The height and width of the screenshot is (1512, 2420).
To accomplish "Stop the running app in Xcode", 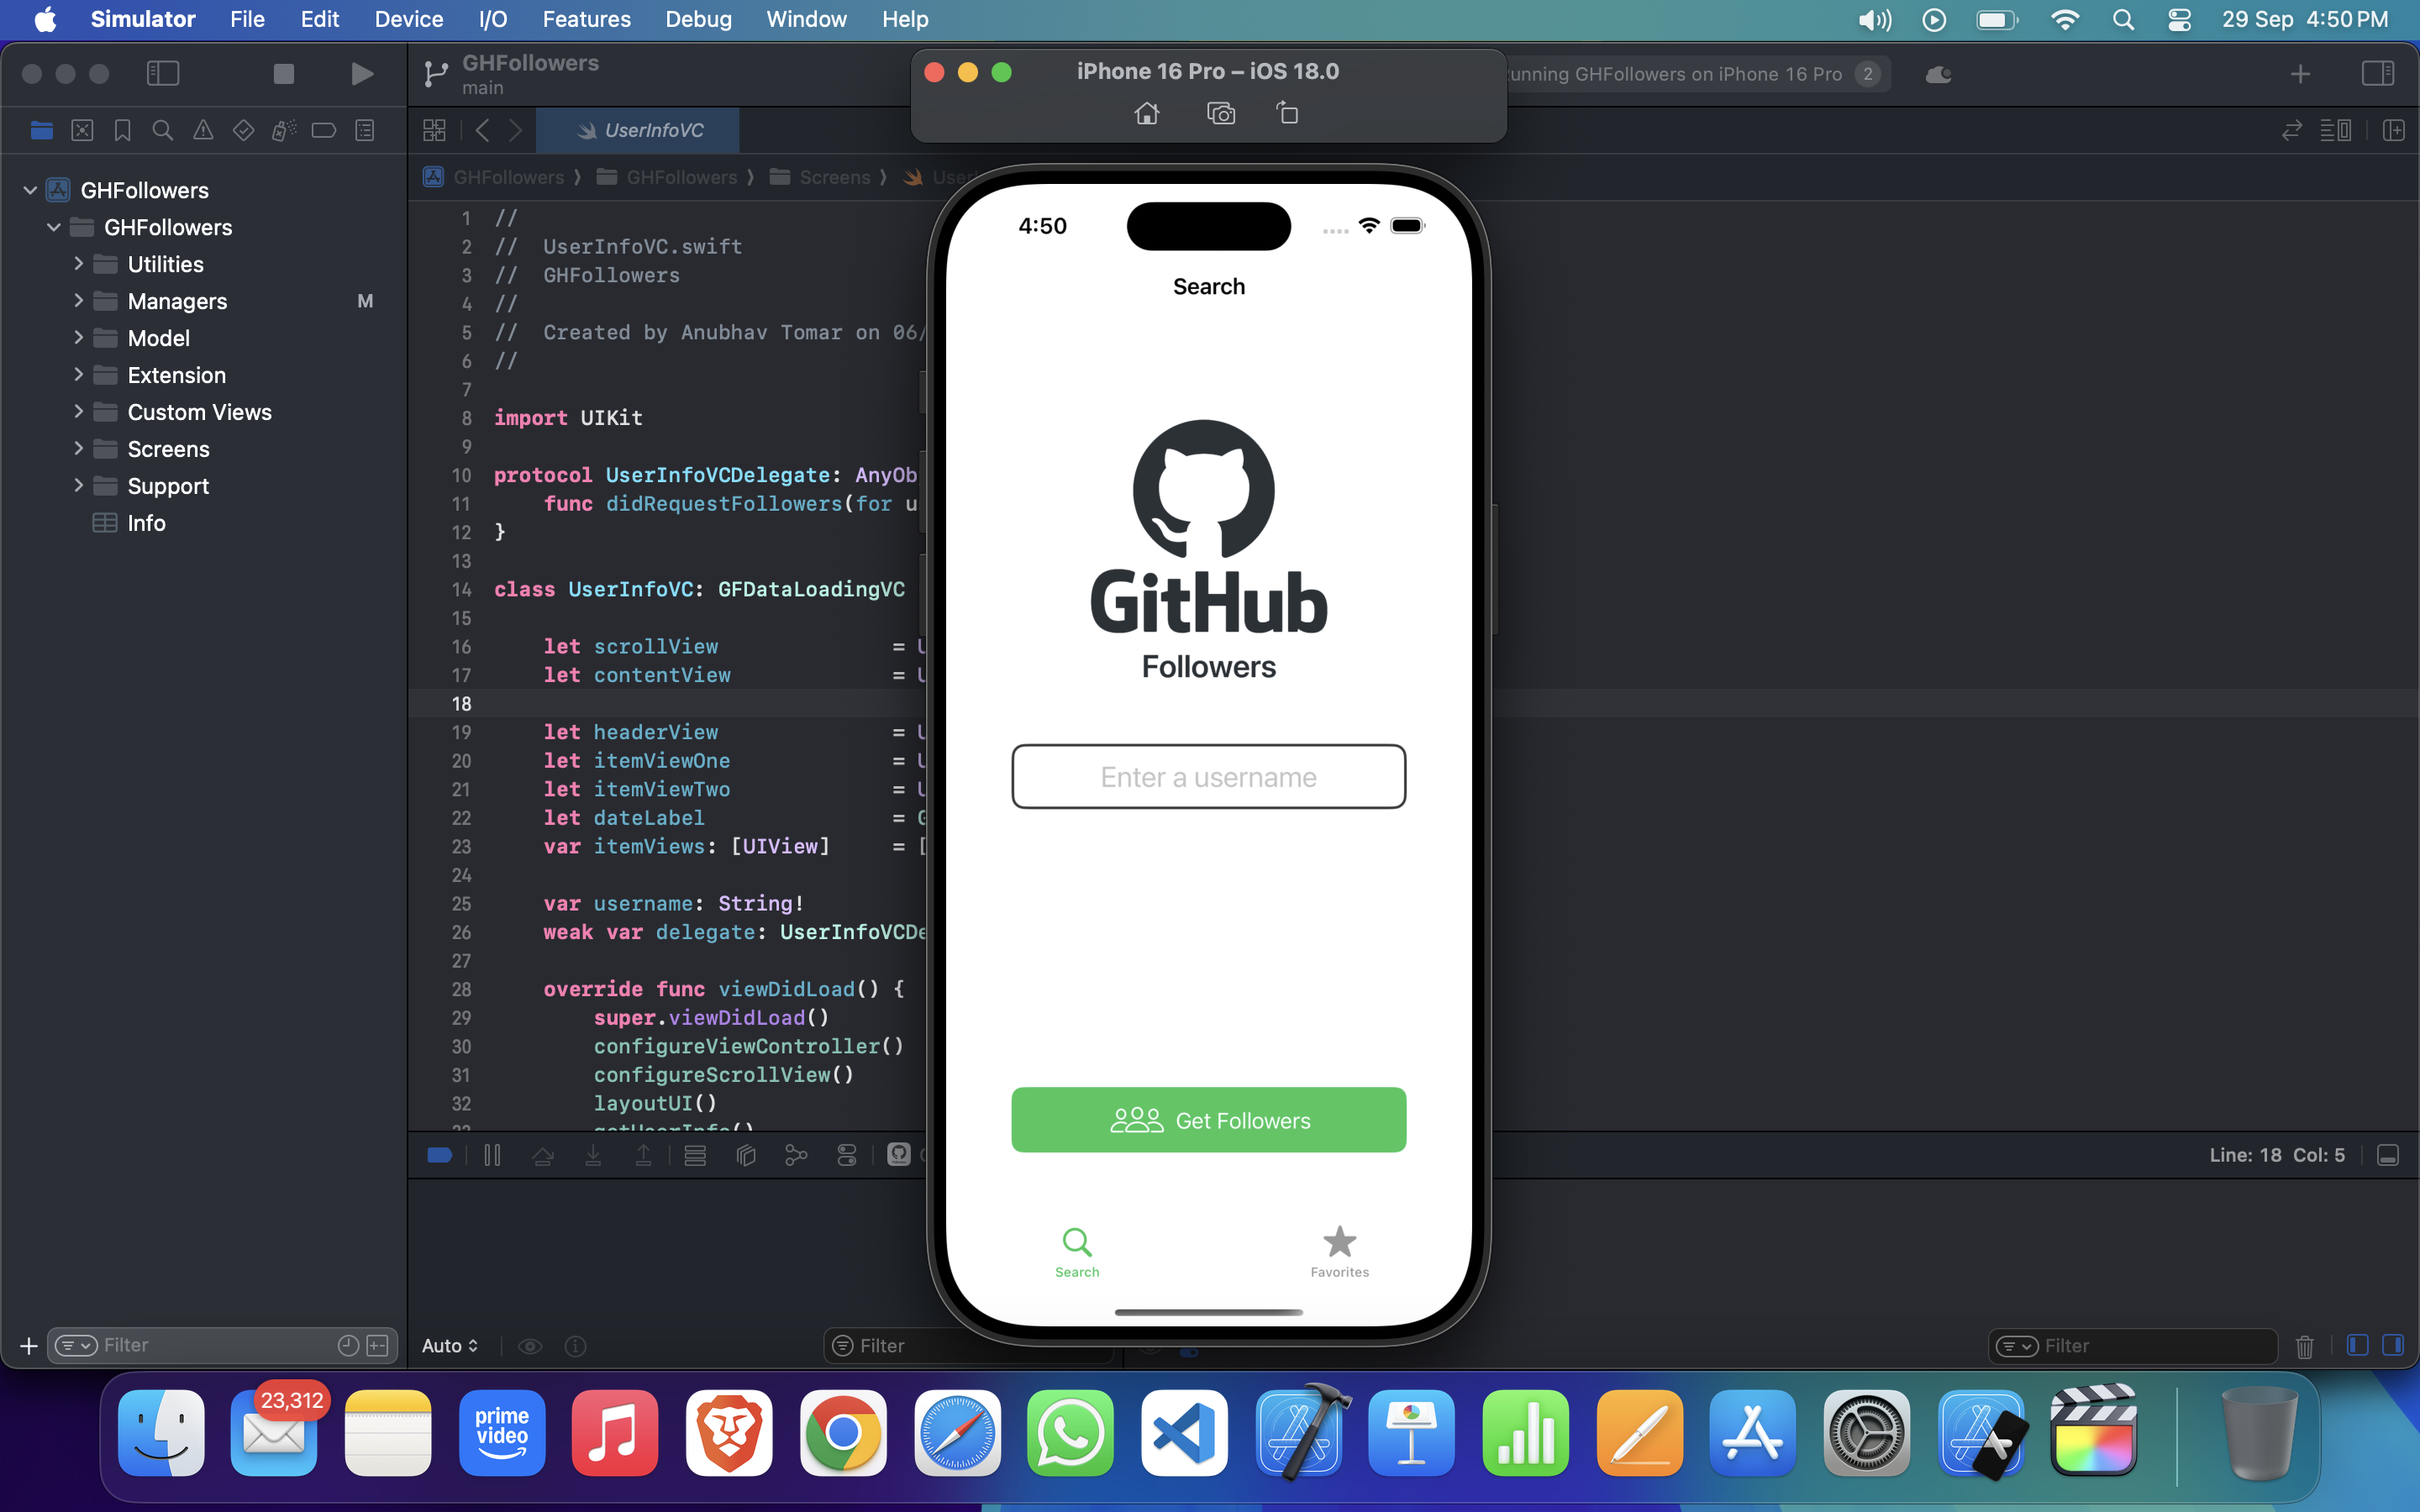I will pyautogui.click(x=284, y=74).
